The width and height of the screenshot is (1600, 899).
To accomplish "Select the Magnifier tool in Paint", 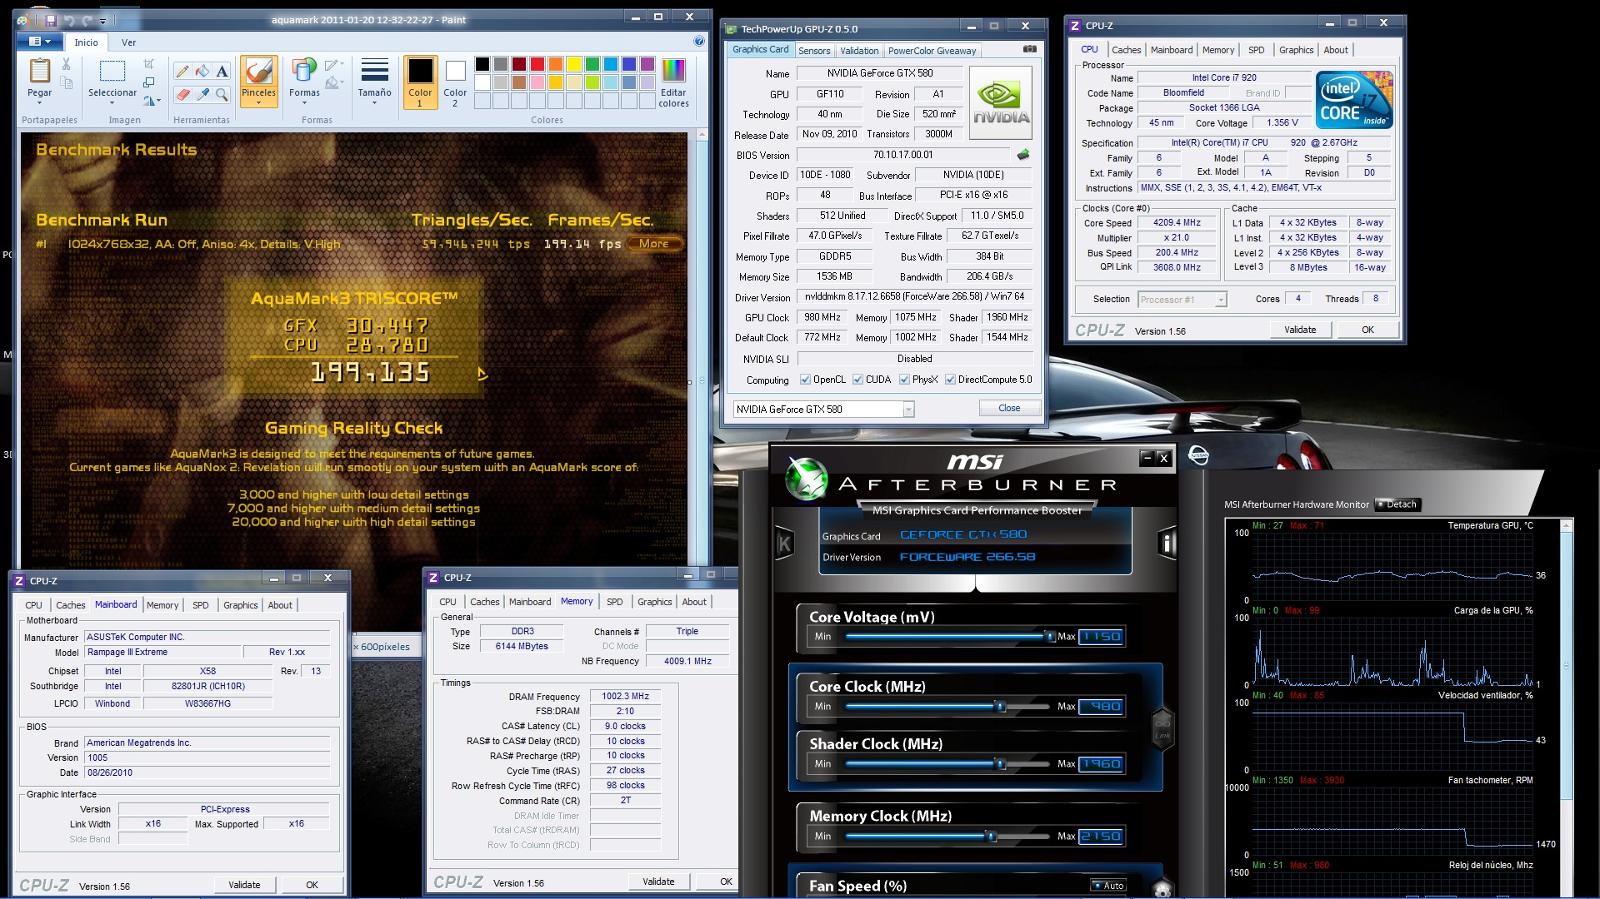I will [222, 94].
